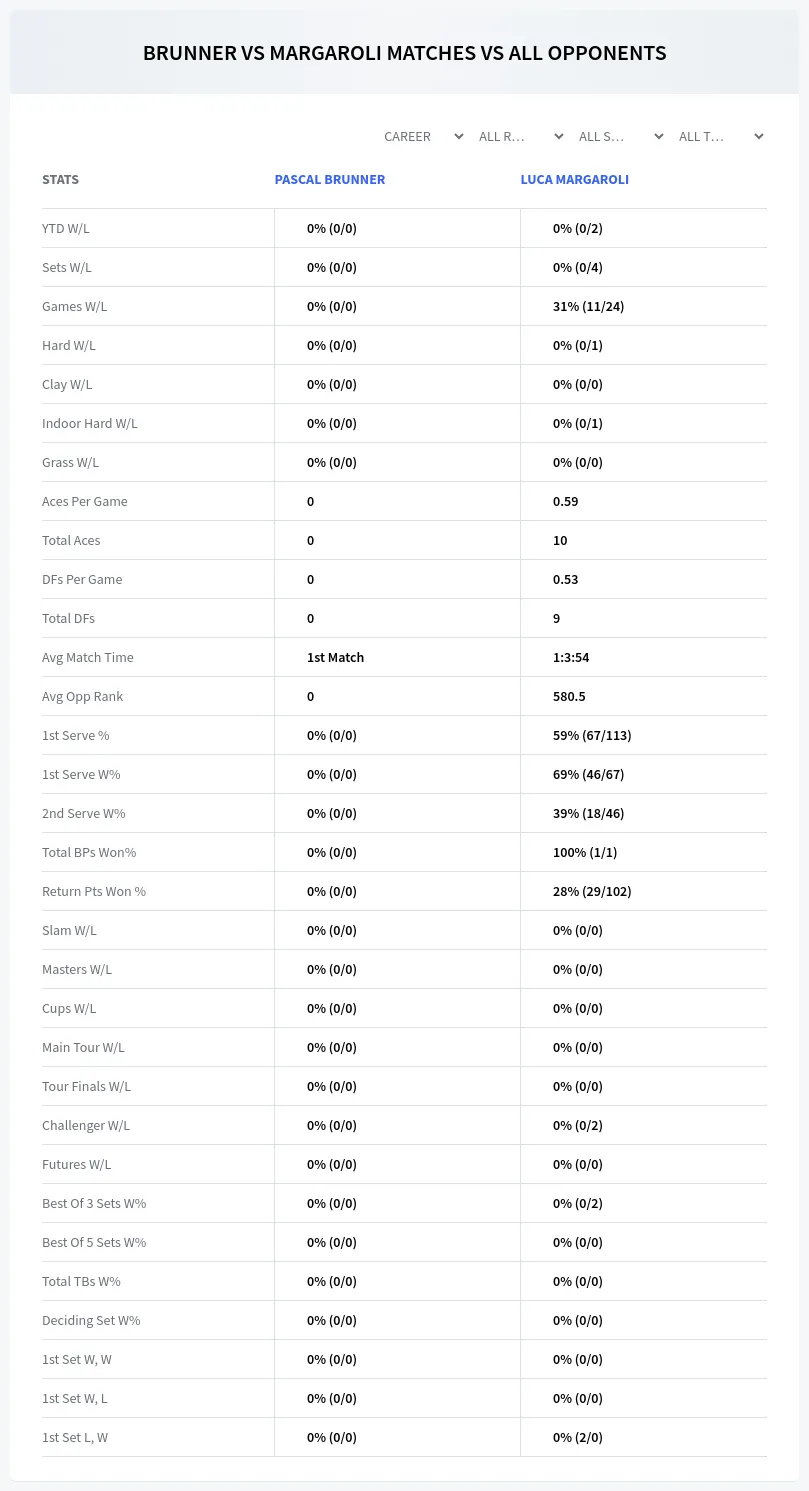Click the 1st Serve % row label

tap(76, 735)
